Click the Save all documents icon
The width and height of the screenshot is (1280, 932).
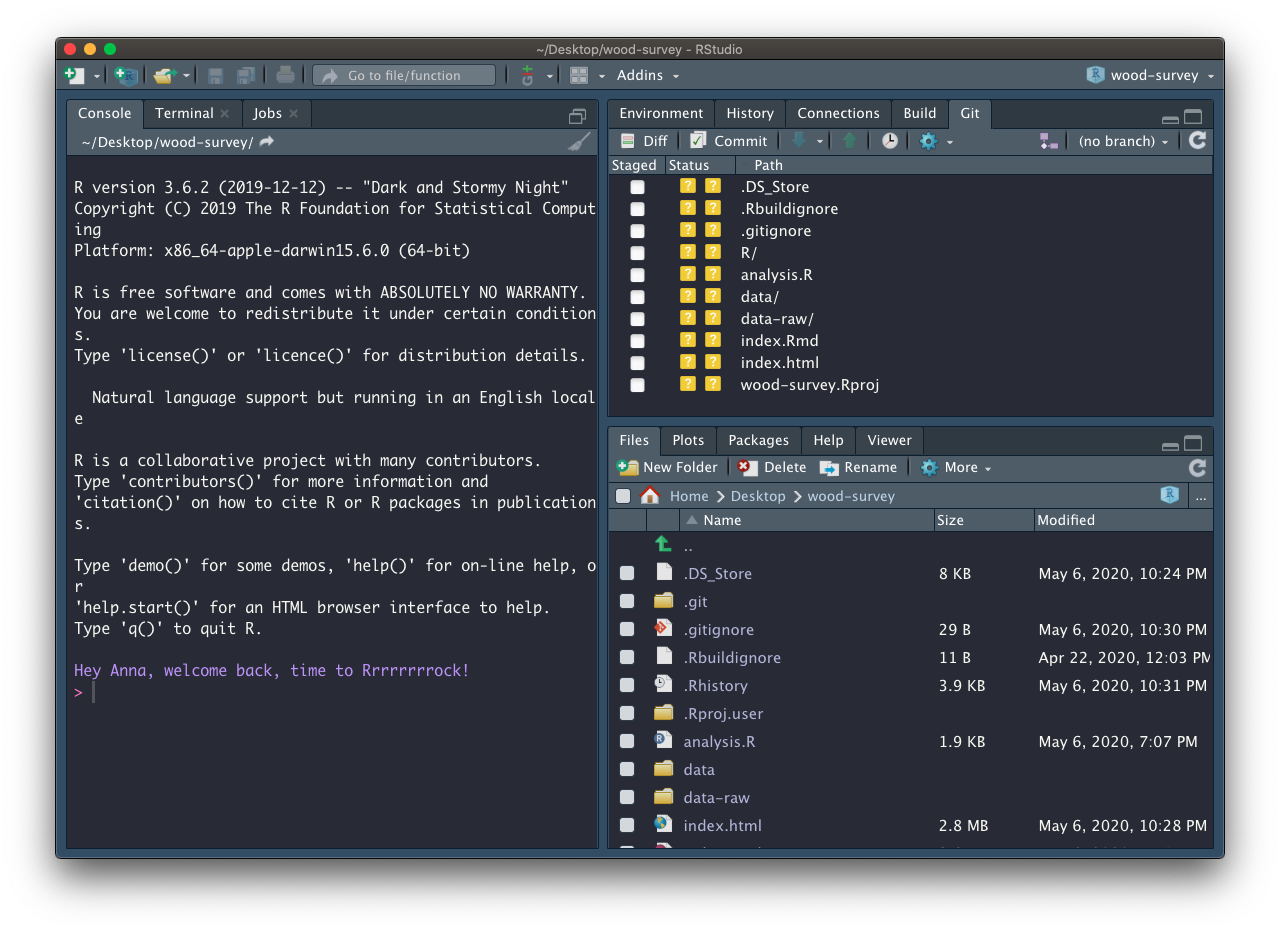click(x=245, y=75)
